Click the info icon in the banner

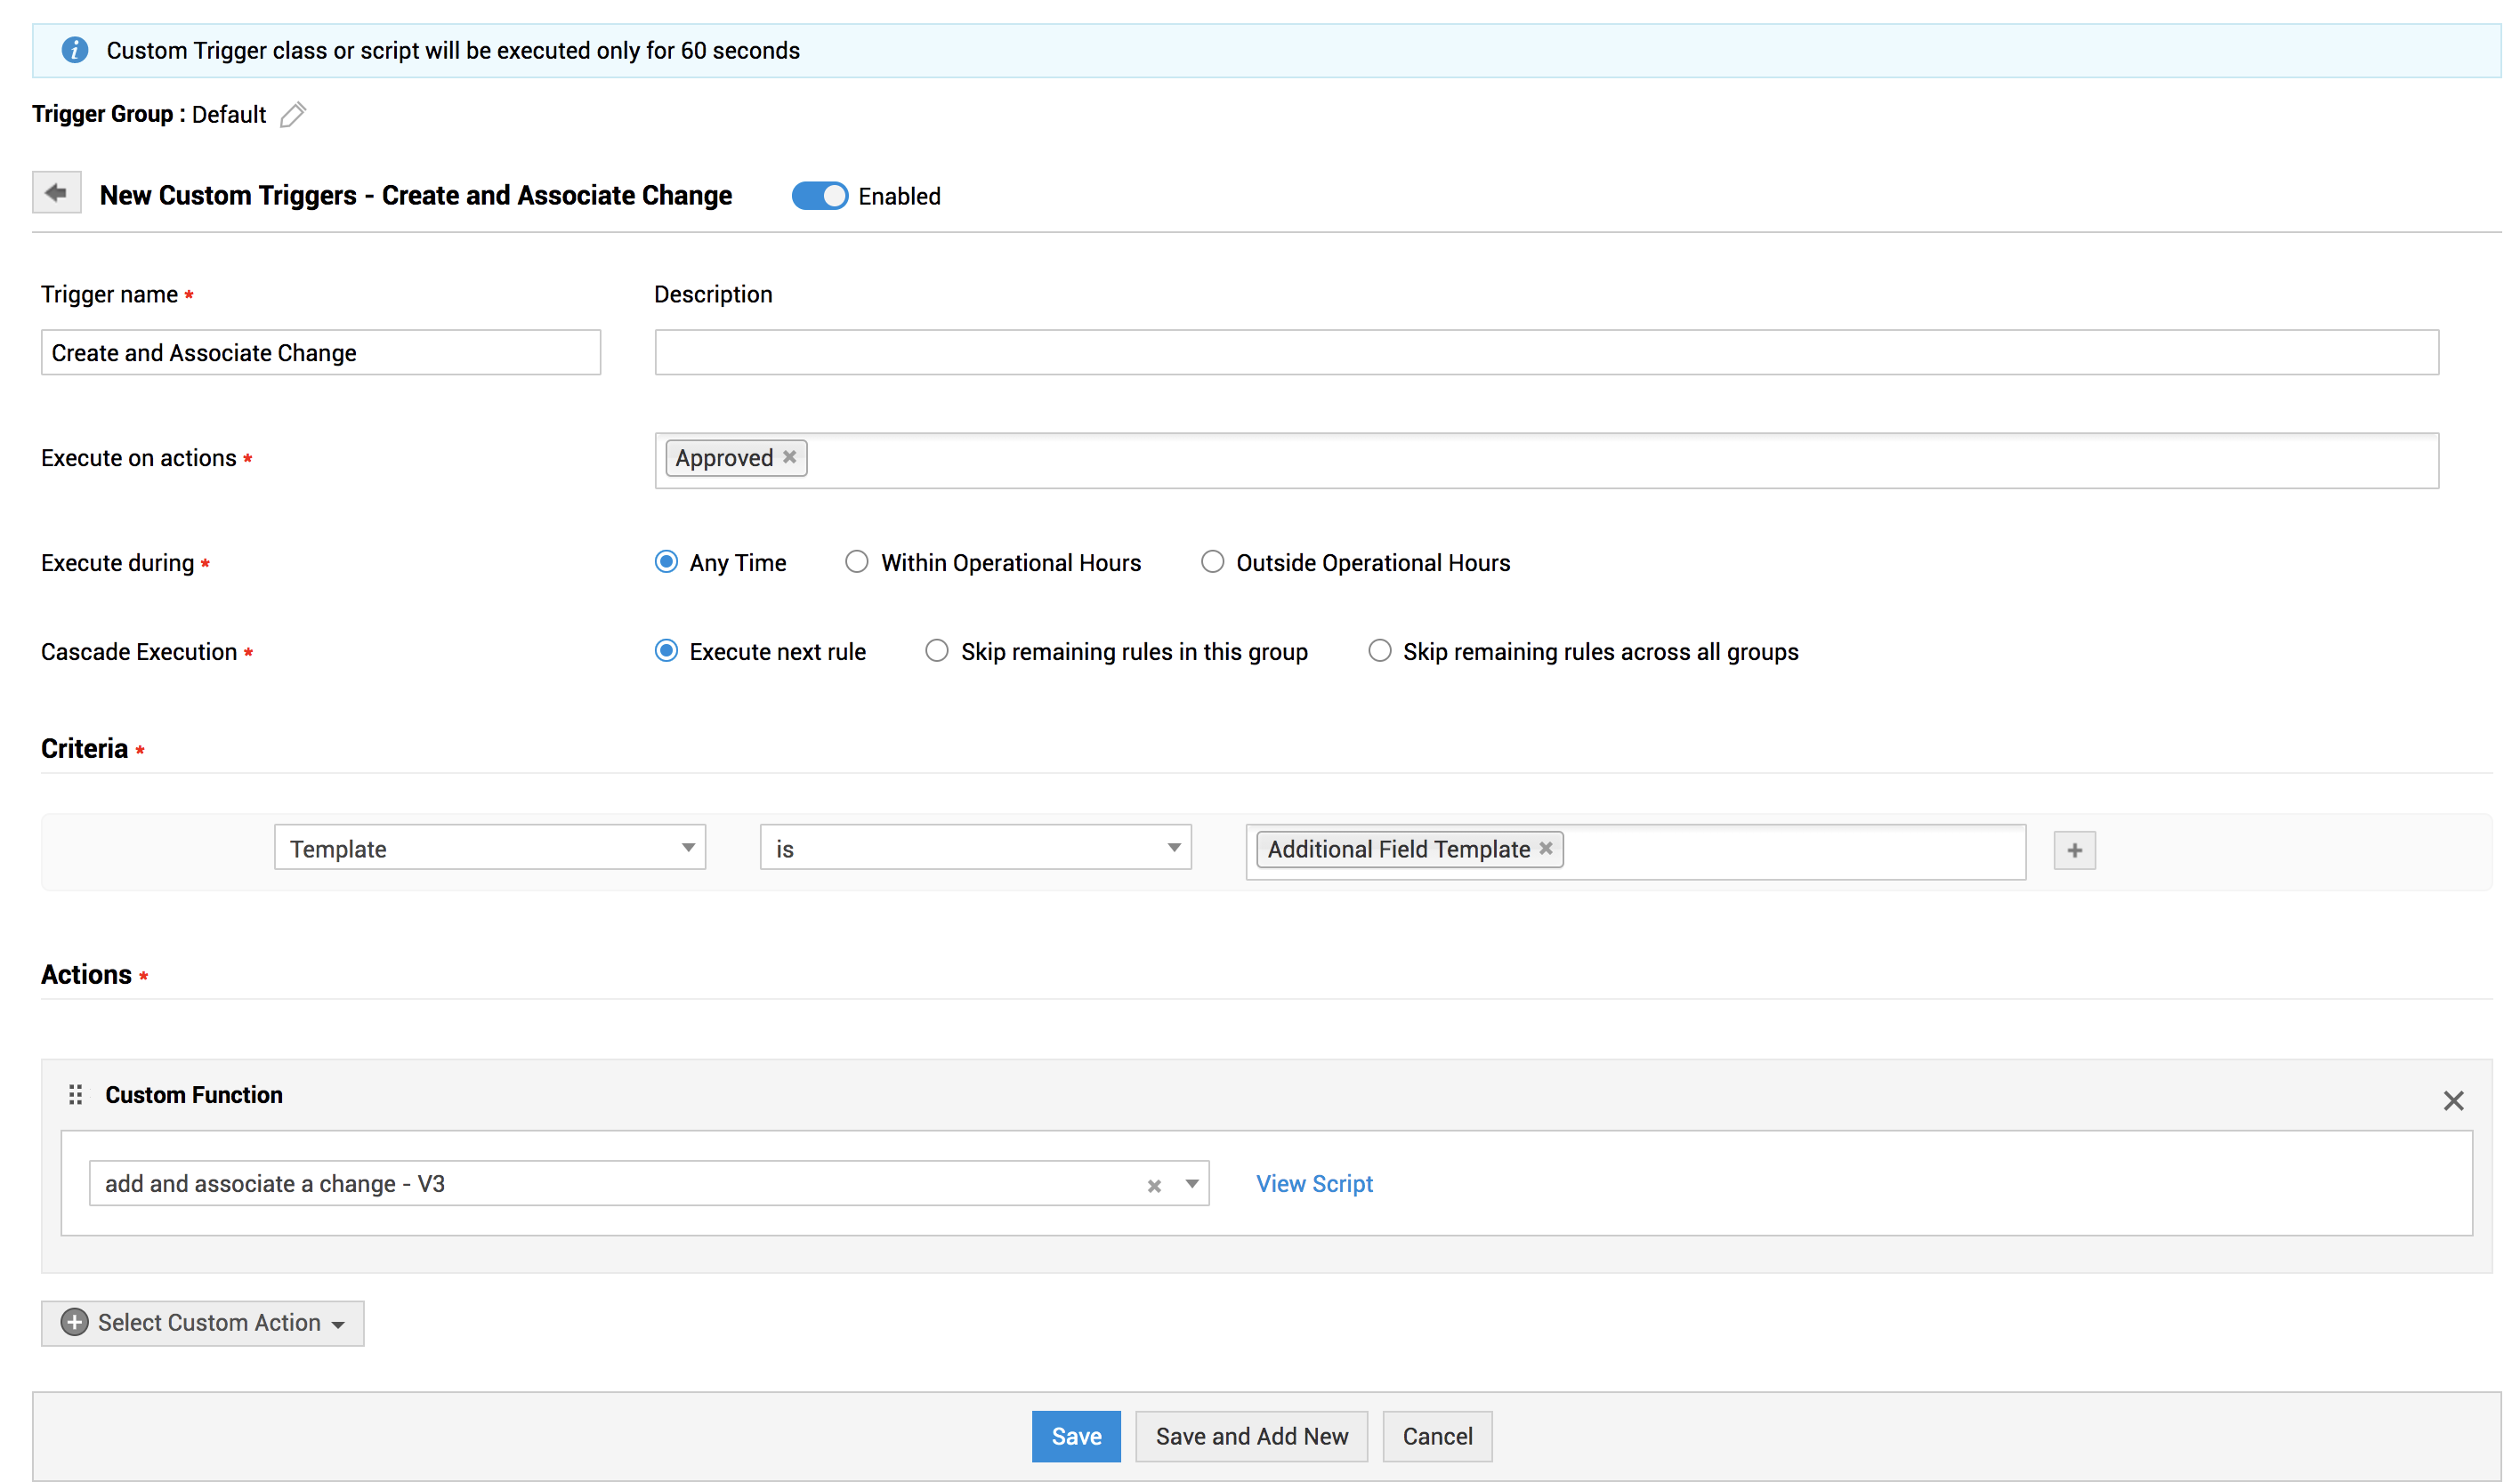point(75,50)
